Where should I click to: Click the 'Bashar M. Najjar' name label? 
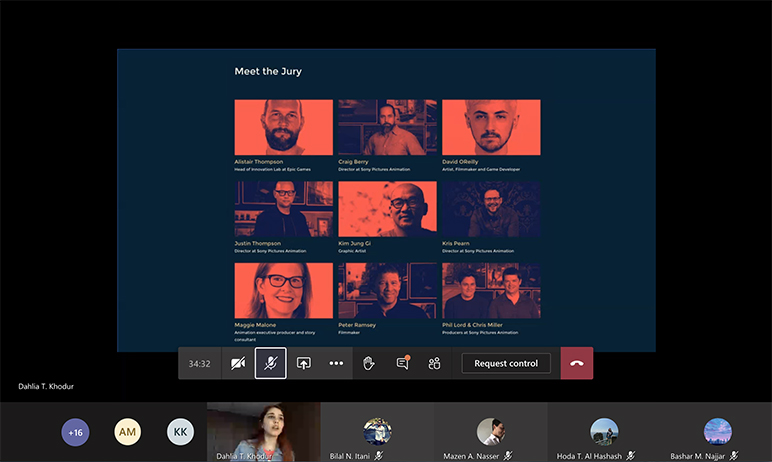point(698,456)
